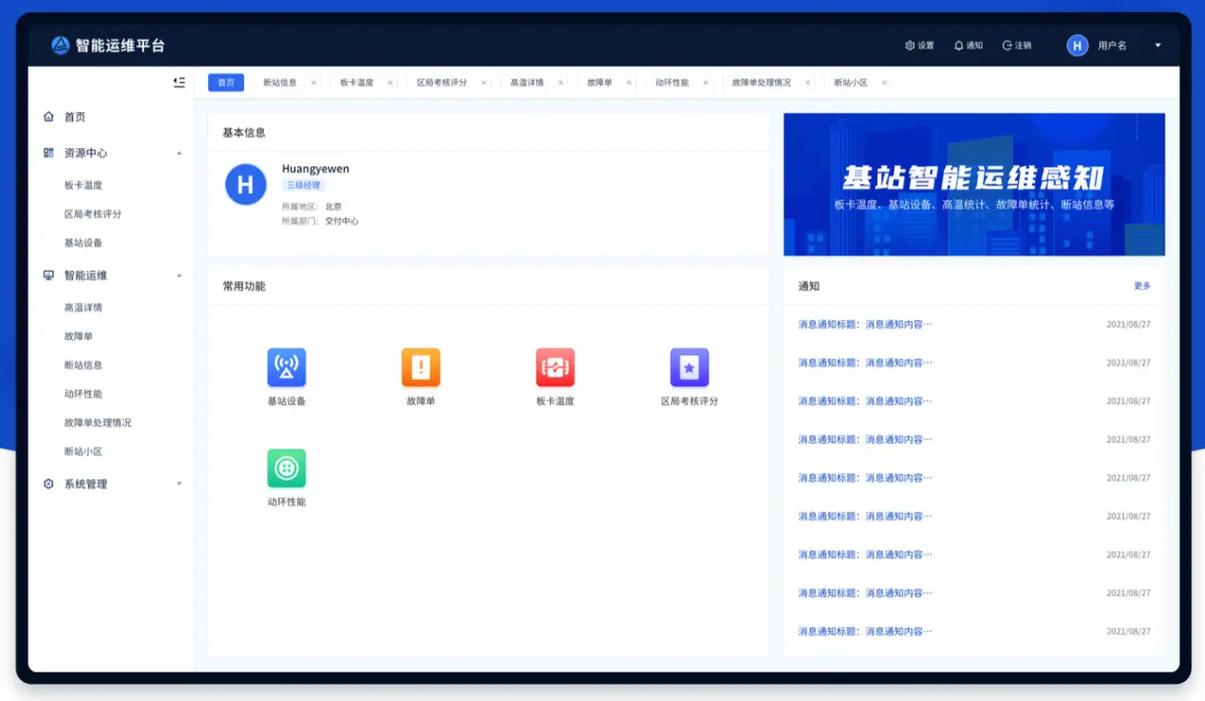Click the 注销 logout icon

[x=1007, y=45]
